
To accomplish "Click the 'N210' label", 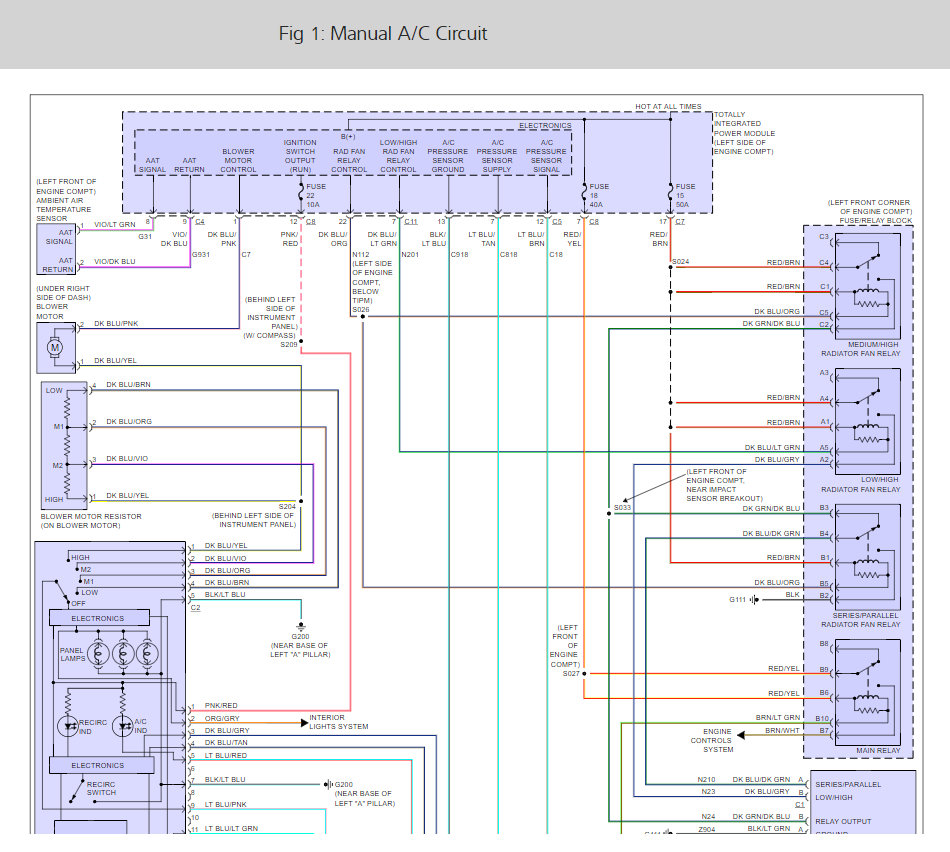I will [x=706, y=779].
